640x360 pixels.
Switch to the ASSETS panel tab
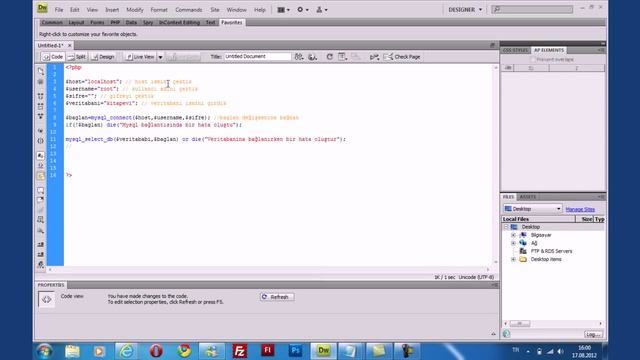point(528,197)
